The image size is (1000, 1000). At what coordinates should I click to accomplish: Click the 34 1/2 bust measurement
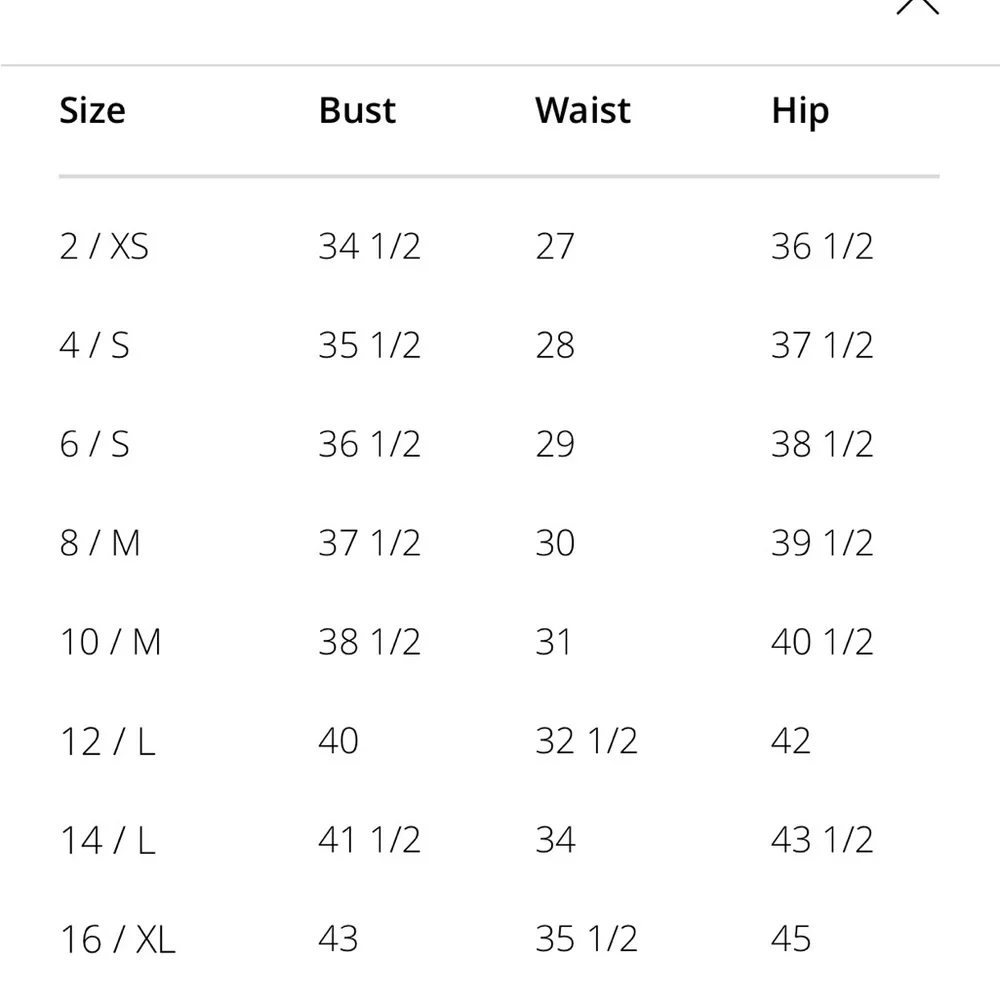click(x=369, y=246)
